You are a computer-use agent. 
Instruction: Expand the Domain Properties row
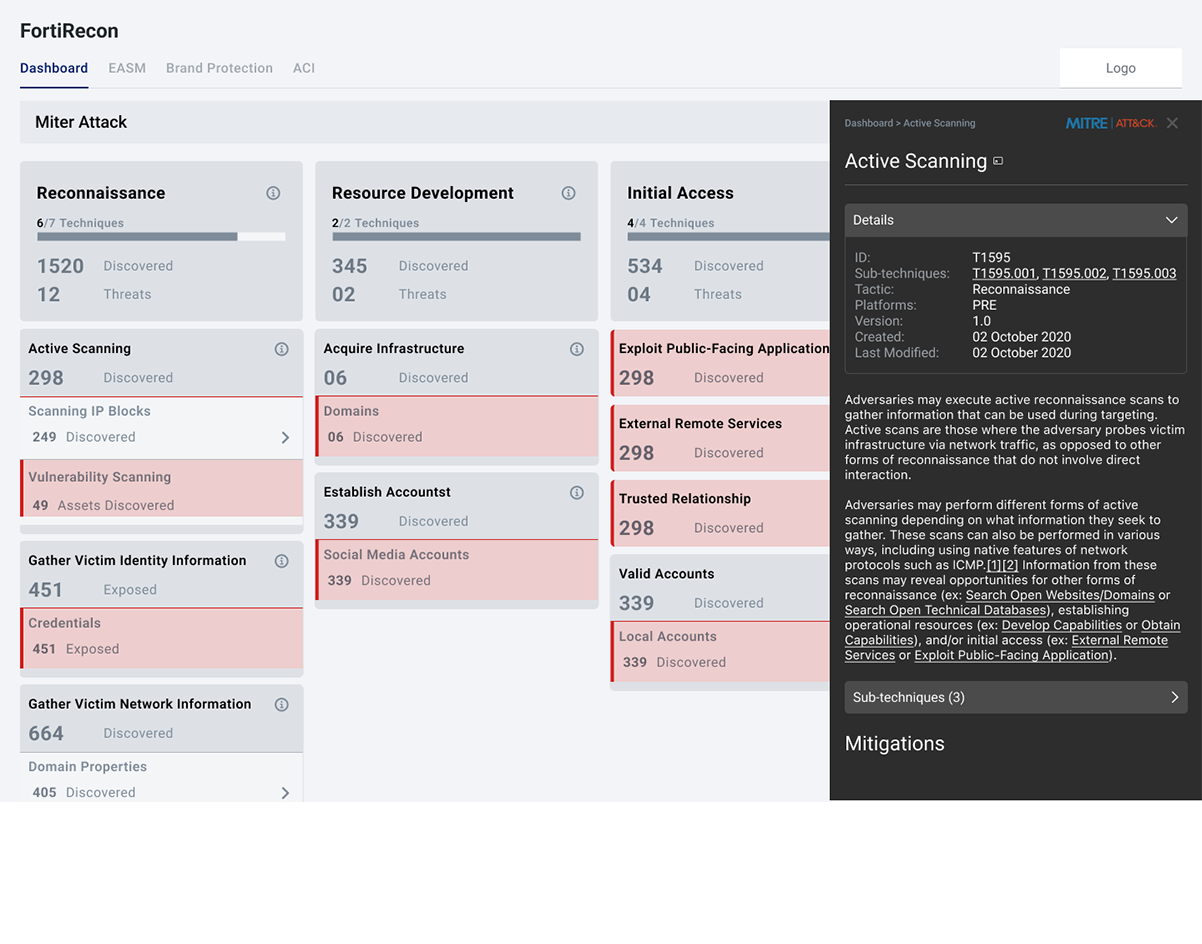click(x=285, y=792)
